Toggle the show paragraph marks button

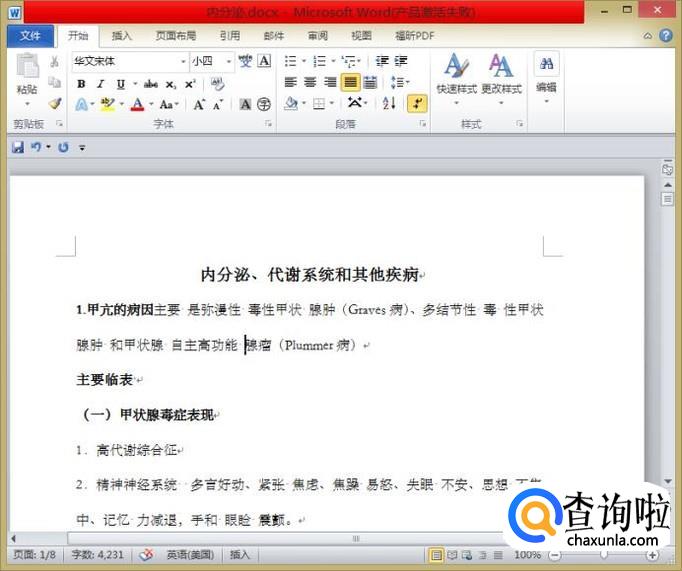pos(417,103)
